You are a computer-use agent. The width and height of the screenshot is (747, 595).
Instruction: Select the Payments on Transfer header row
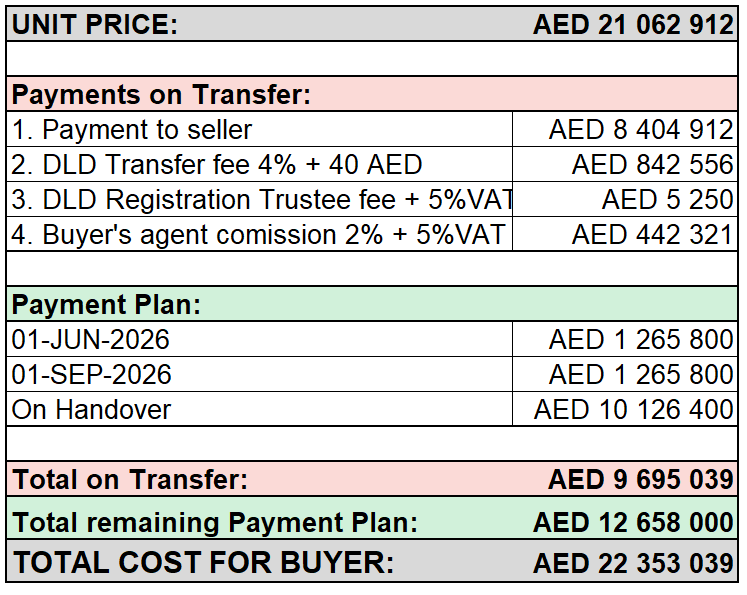tap(372, 94)
